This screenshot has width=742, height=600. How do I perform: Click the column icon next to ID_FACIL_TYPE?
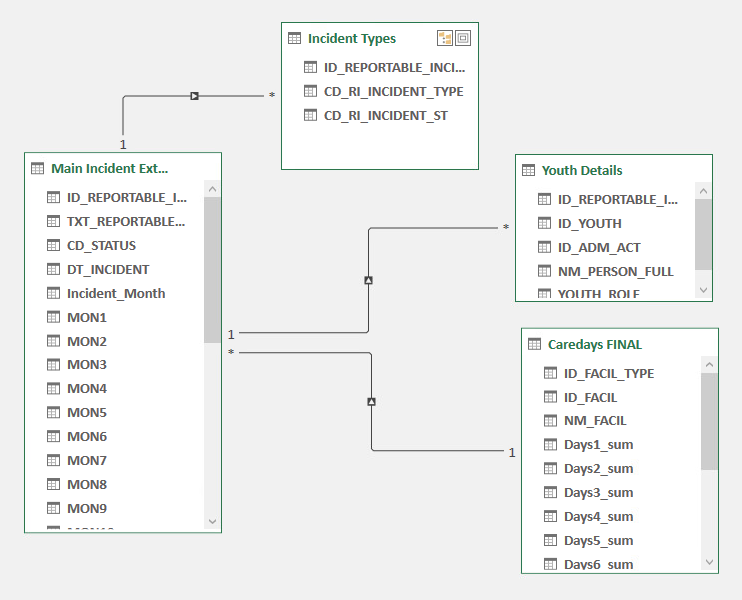point(550,373)
